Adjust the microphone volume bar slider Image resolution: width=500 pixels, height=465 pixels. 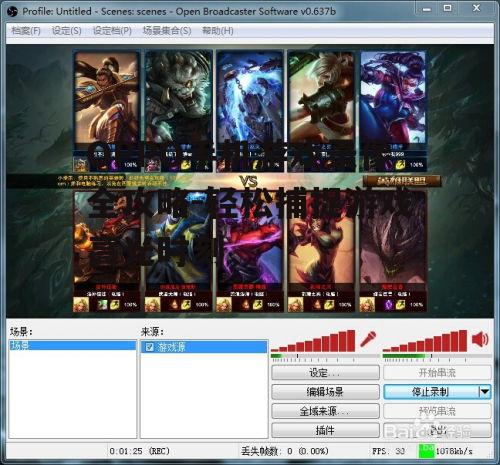coord(313,341)
